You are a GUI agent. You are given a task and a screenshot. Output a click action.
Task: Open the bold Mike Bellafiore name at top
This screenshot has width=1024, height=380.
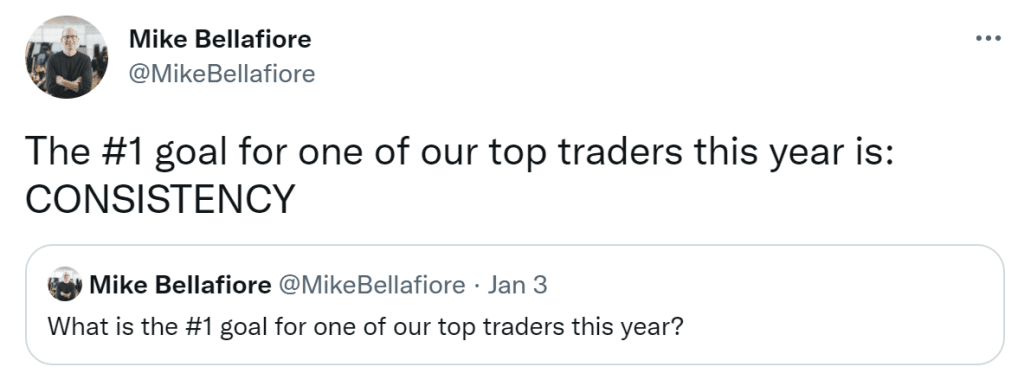point(220,39)
